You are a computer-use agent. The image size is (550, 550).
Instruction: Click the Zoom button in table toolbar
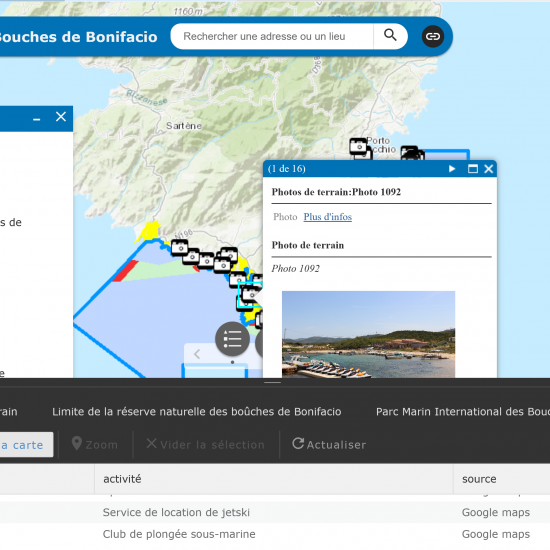point(95,444)
